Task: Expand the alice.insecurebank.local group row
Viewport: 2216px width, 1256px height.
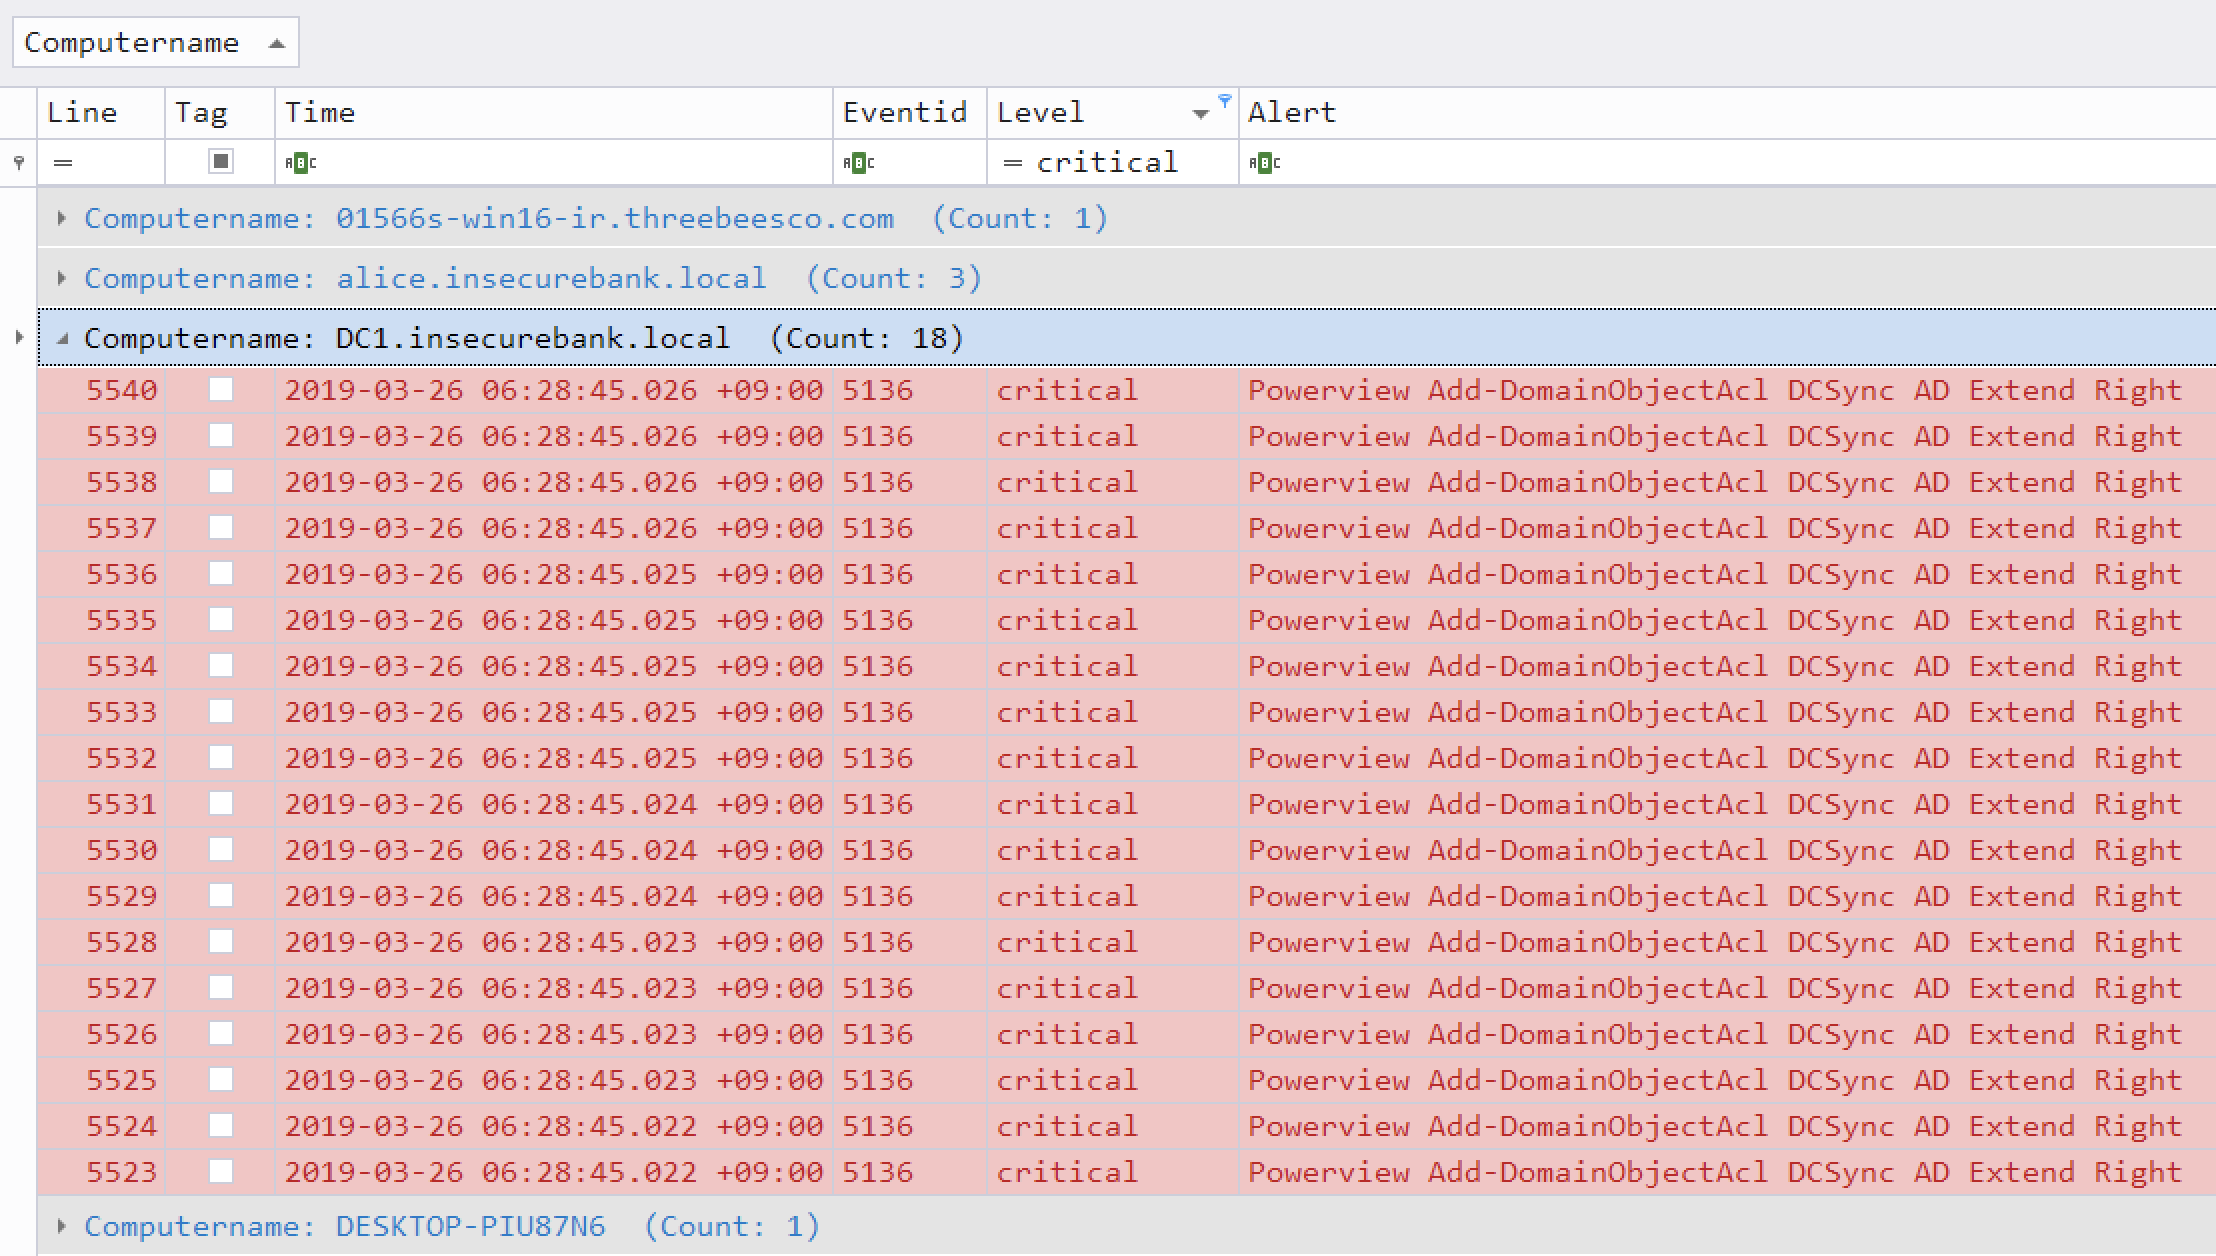Action: pyautogui.click(x=62, y=278)
